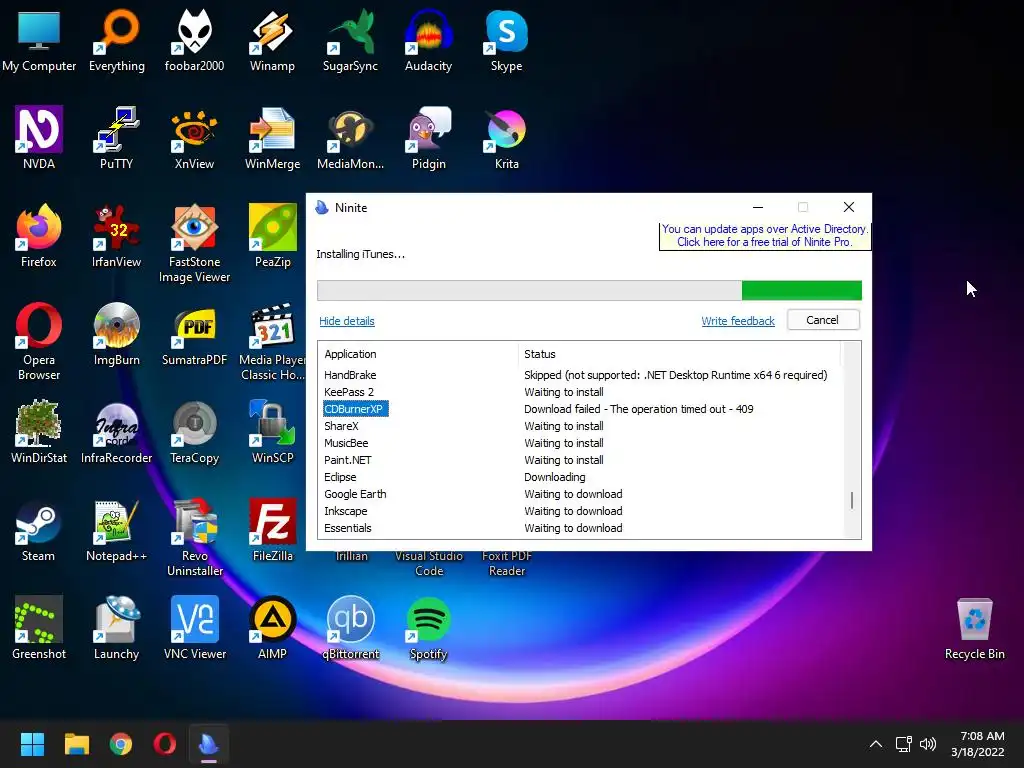Select the Eclipse application row
Viewport: 1024px width, 768px height.
582,477
